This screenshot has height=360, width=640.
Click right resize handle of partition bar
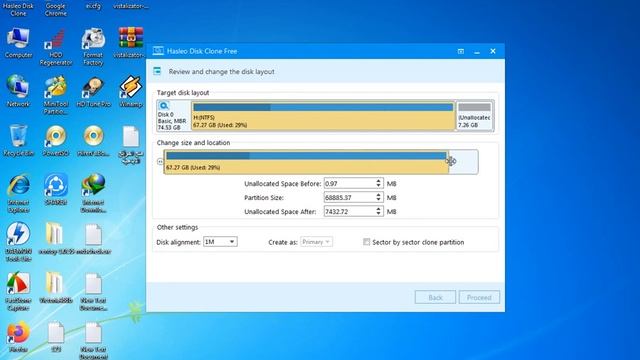[x=451, y=161]
